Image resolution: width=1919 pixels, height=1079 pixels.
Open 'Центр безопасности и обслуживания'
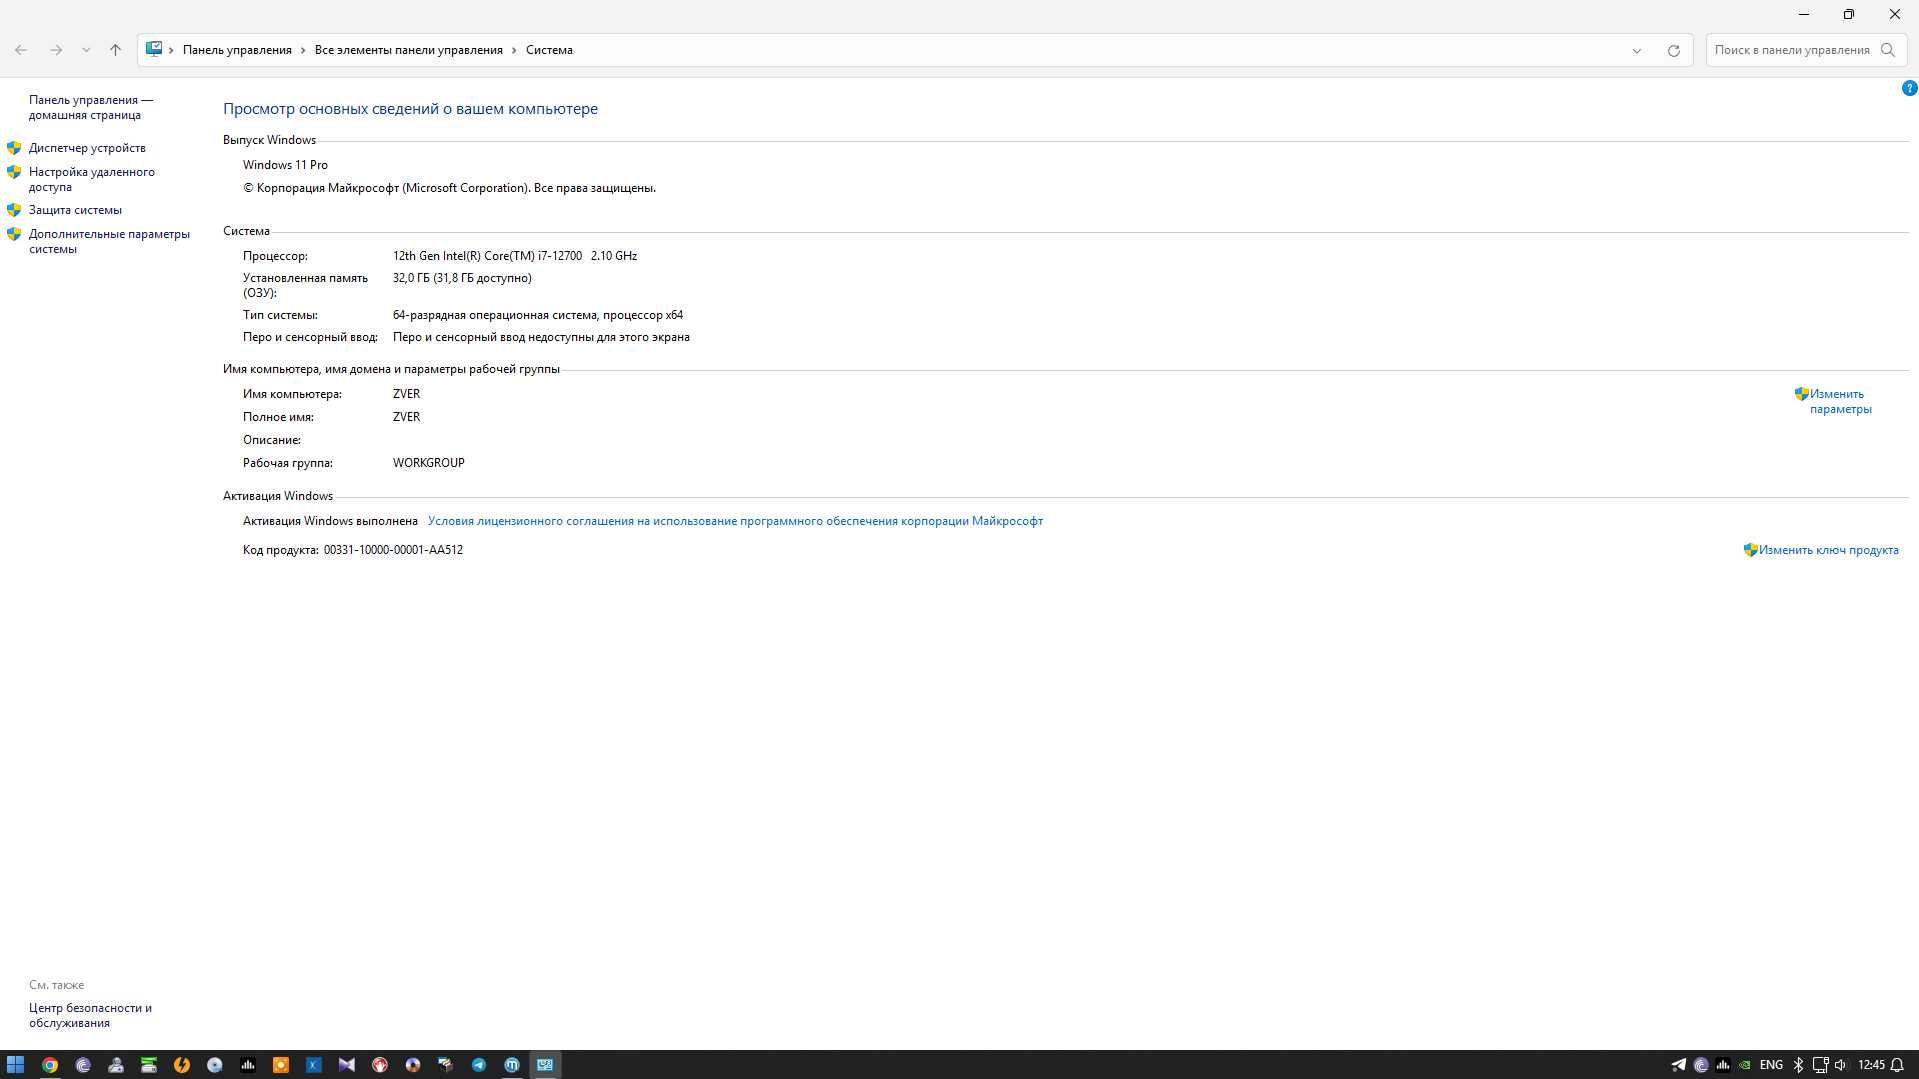90,1015
